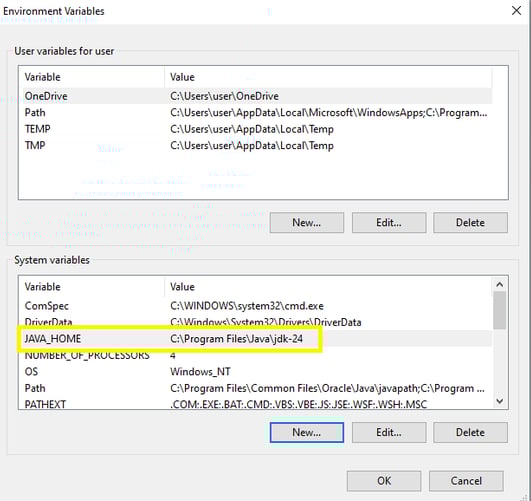
Task: Click system variables scrollbar up arrow
Action: click(500, 284)
